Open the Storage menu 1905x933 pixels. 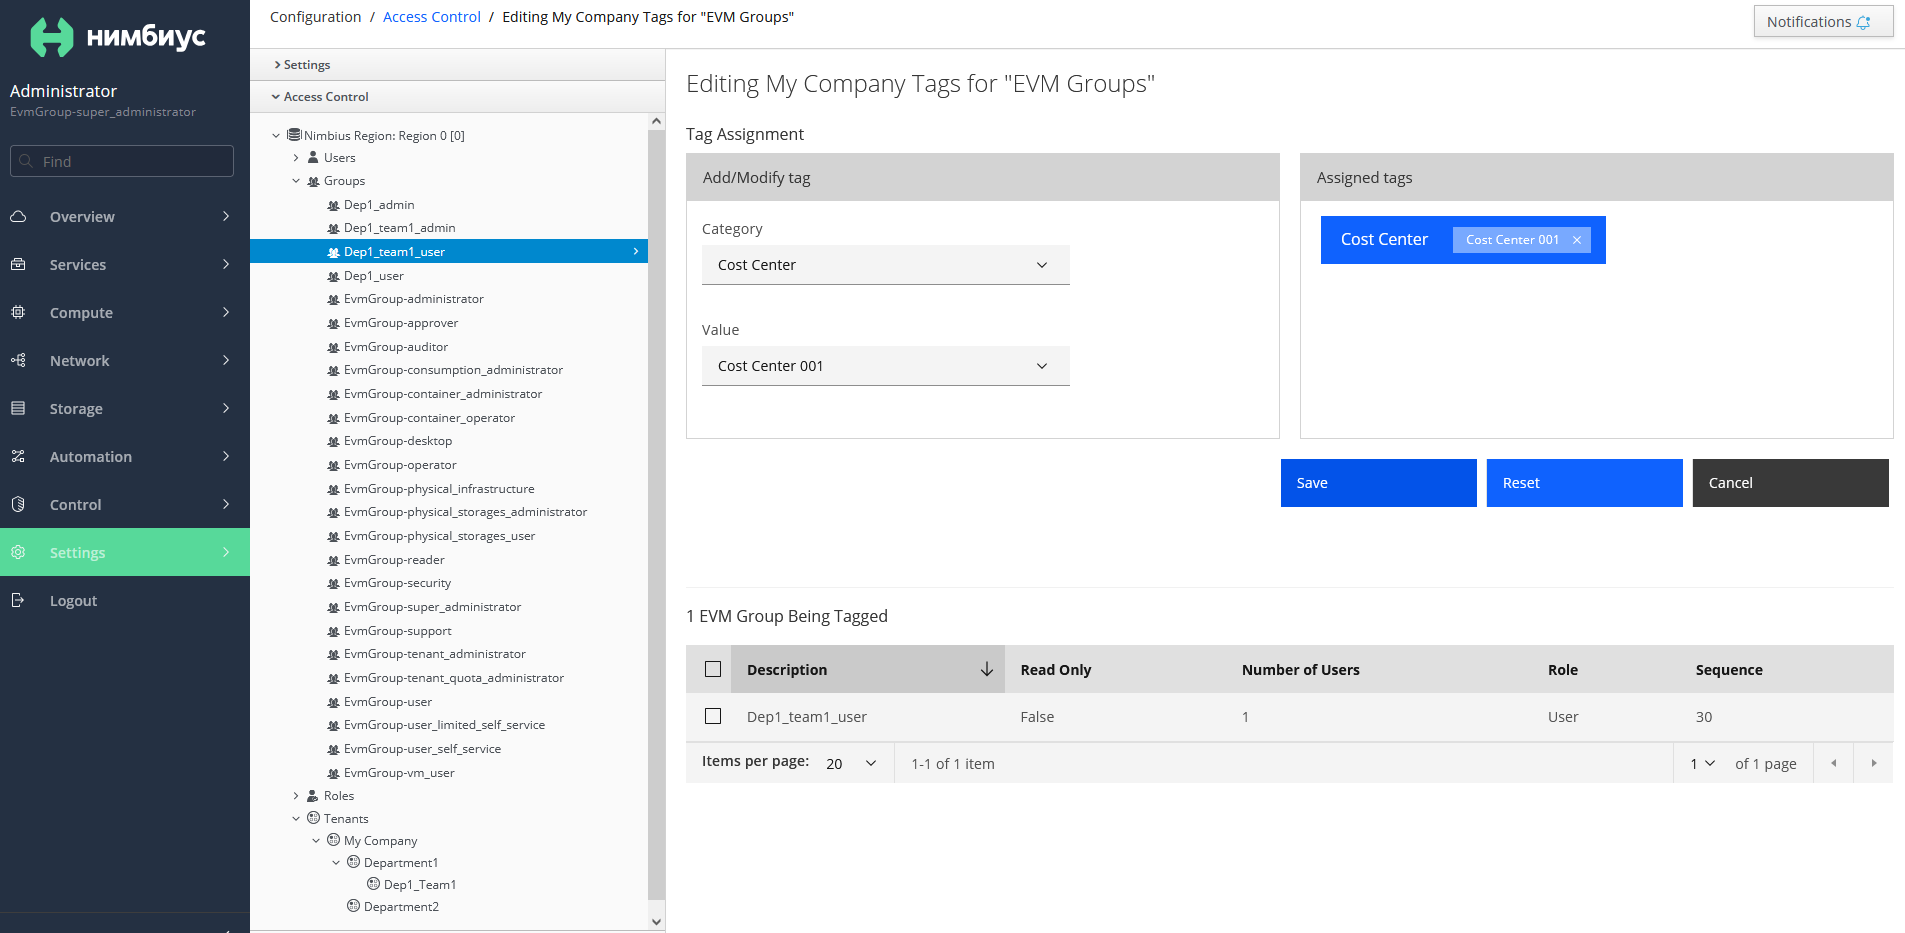click(125, 408)
